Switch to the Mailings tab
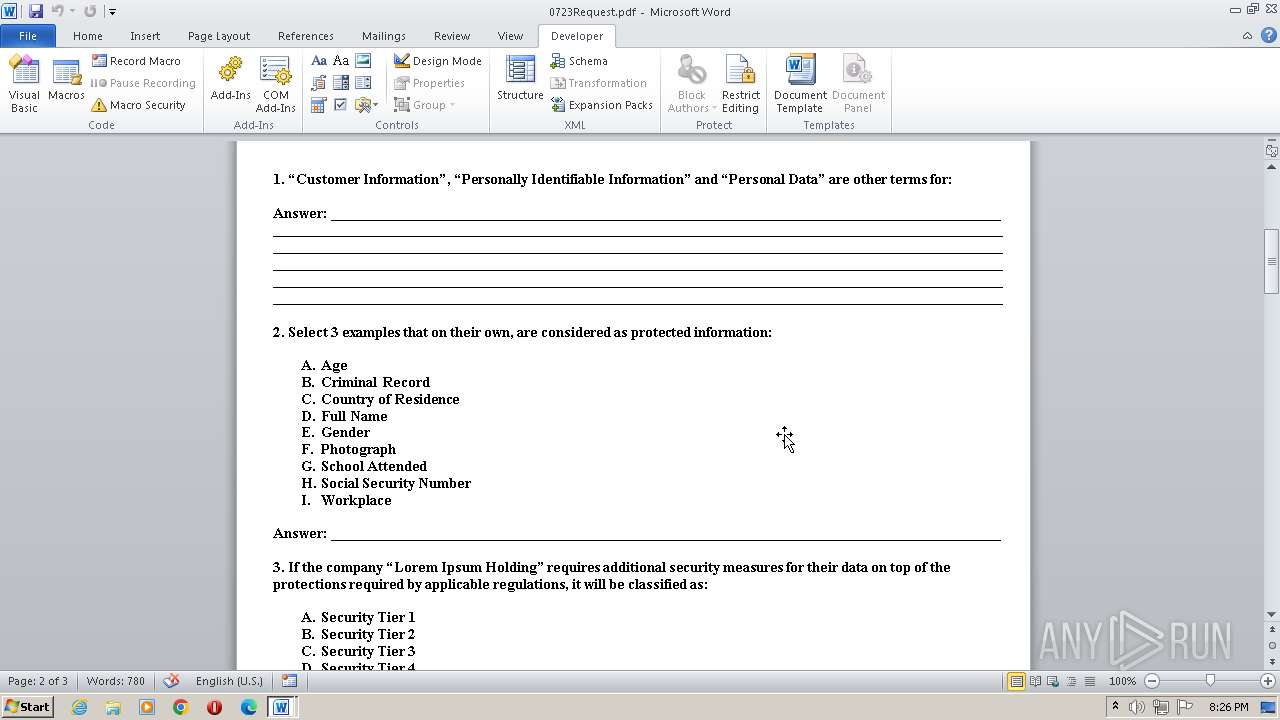This screenshot has height=720, width=1280. [x=384, y=36]
